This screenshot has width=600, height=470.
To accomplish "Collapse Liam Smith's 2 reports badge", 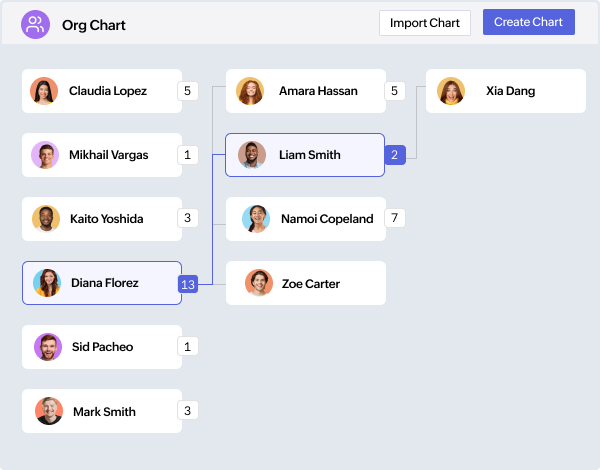I will coord(395,155).
